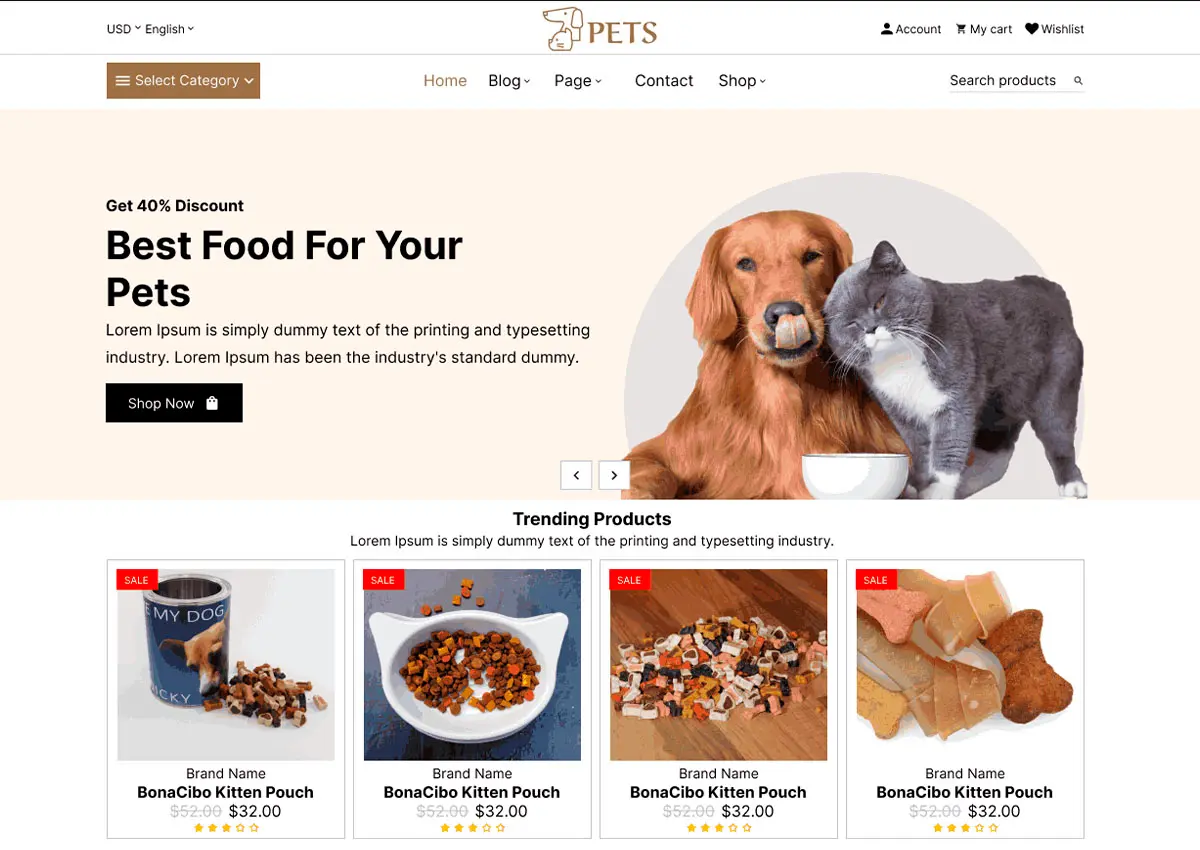Image resolution: width=1200 pixels, height=850 pixels.
Task: Click the Wishlist heart icon
Action: click(x=1032, y=29)
